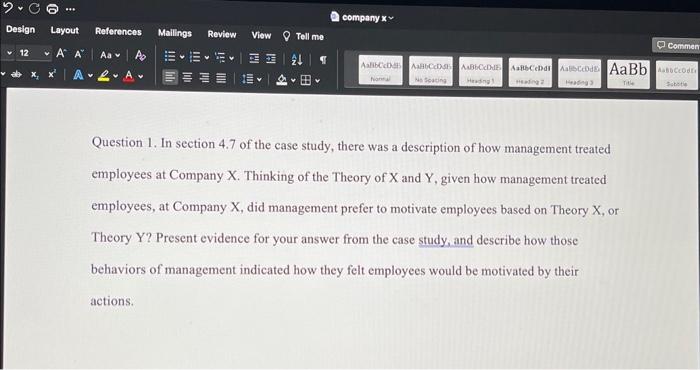Click the multilevel list icon
The height and width of the screenshot is (370, 700).
220,58
